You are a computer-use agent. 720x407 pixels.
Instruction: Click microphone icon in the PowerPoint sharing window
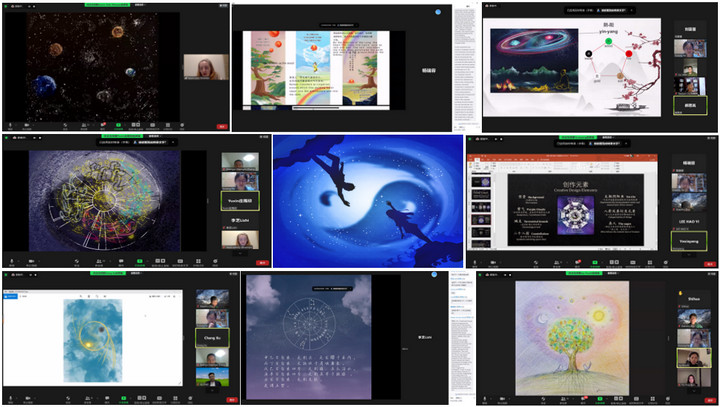(477, 260)
